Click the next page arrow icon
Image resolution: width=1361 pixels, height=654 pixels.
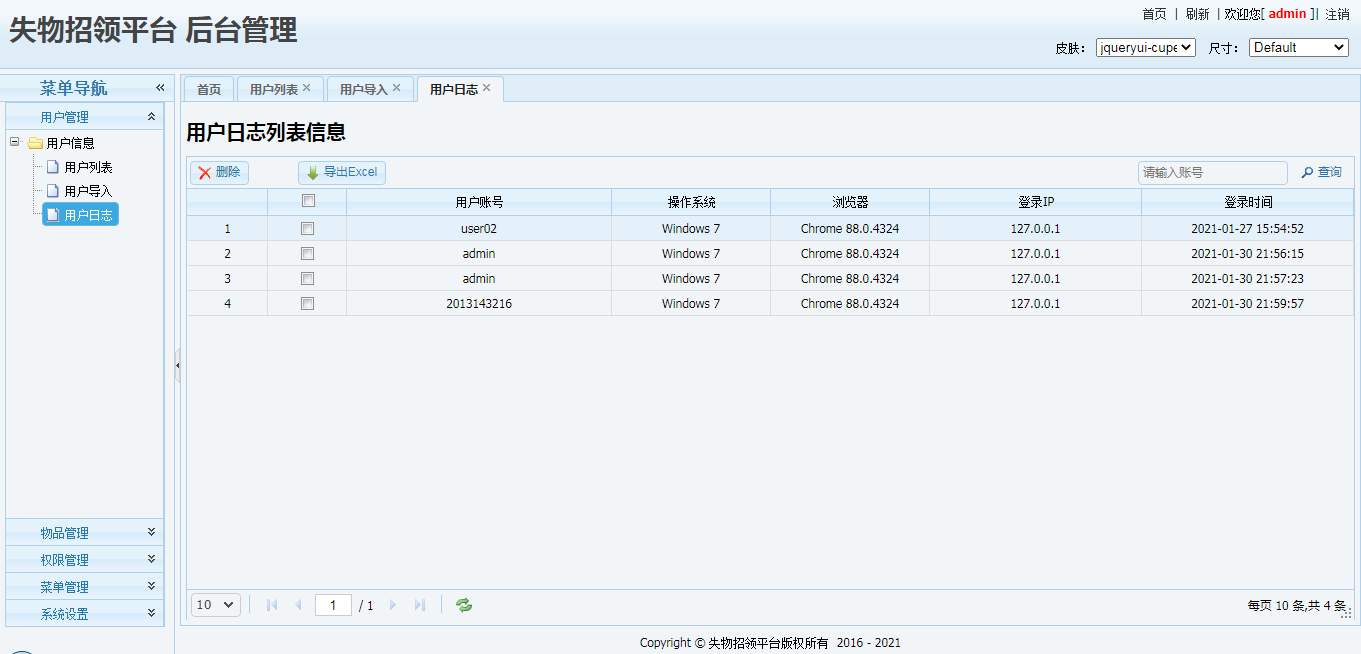(x=393, y=605)
